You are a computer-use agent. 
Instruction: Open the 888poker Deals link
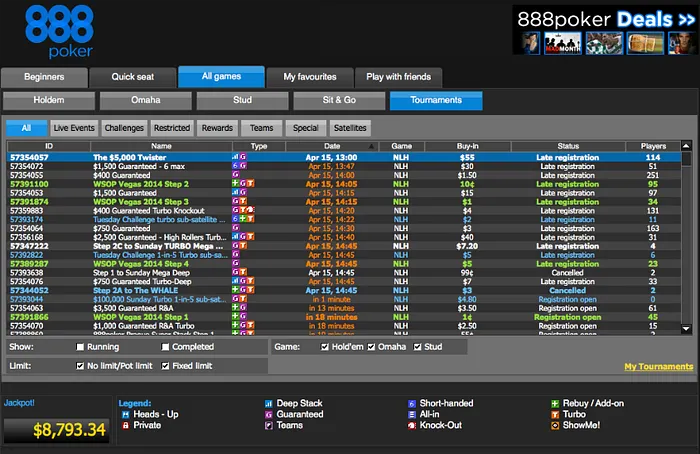coord(606,19)
